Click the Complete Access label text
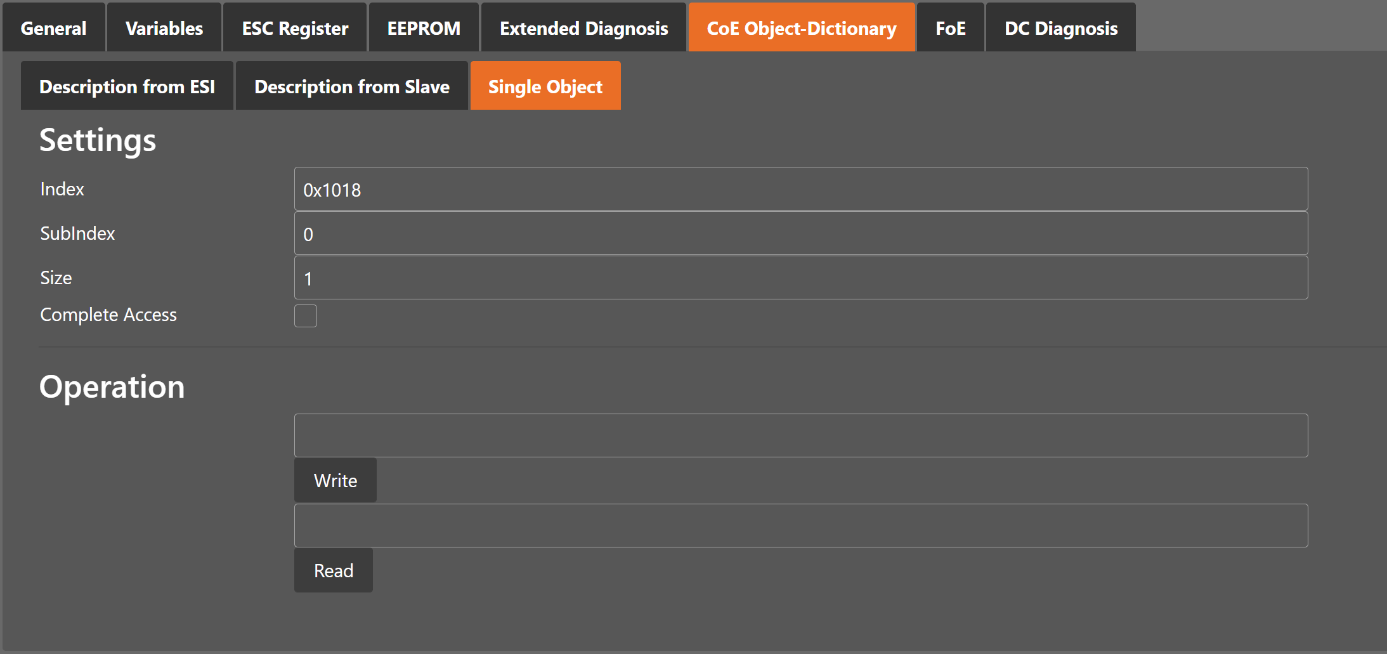 pyautogui.click(x=108, y=315)
